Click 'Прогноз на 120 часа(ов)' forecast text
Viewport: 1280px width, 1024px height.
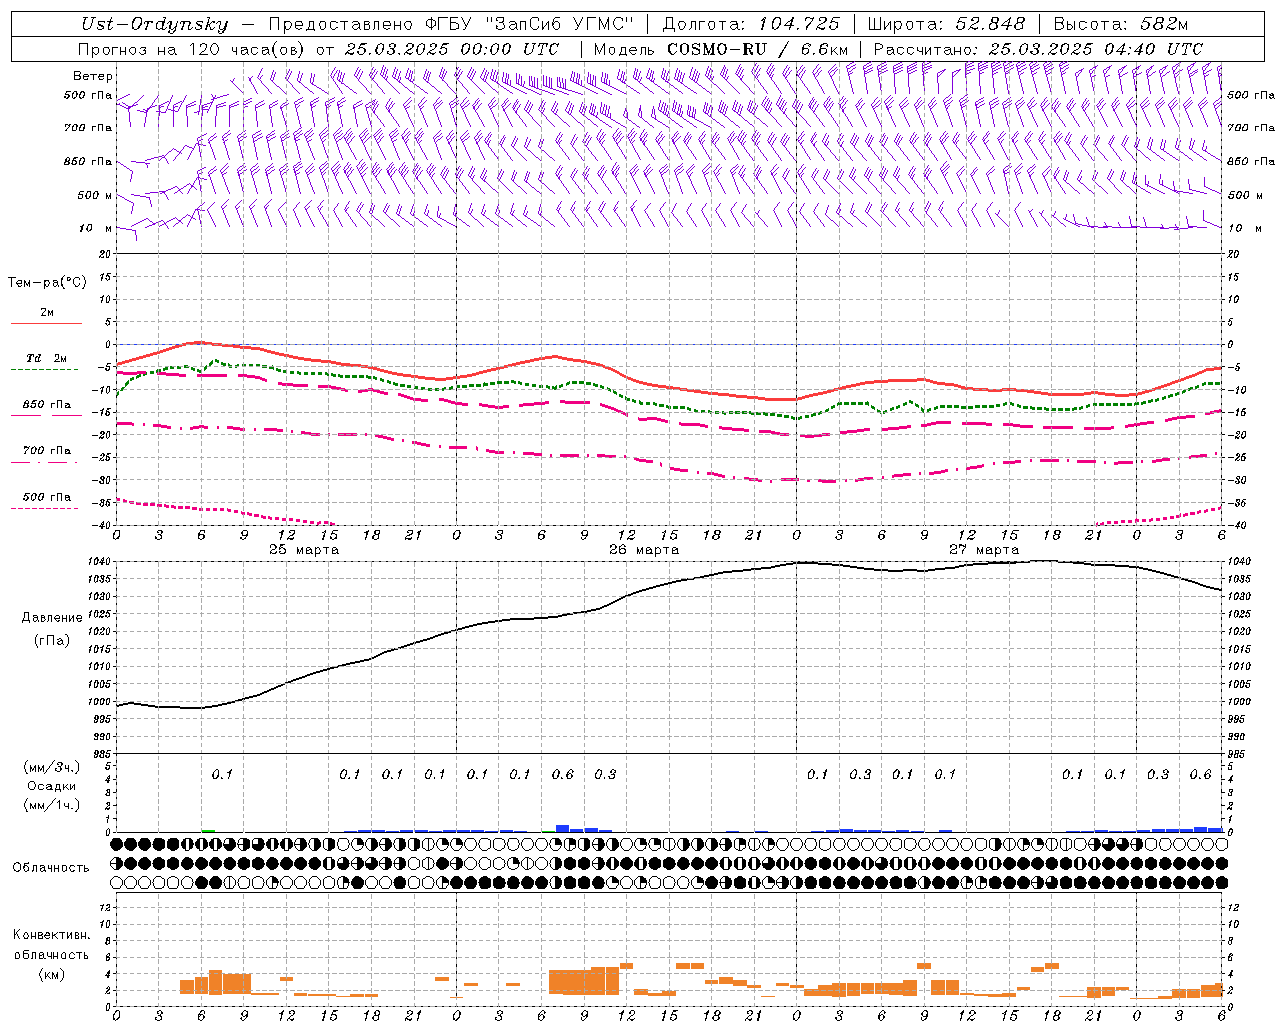[x=192, y=49]
